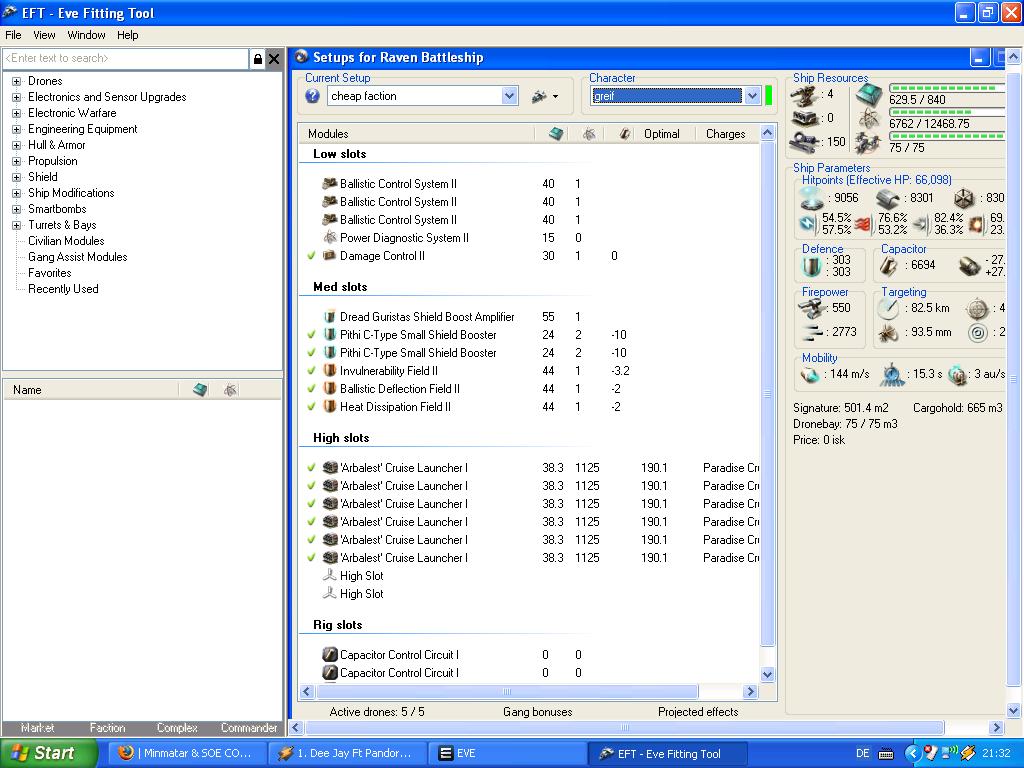
Task: Toggle the Invulnerability Field II checkmark
Action: pos(312,371)
